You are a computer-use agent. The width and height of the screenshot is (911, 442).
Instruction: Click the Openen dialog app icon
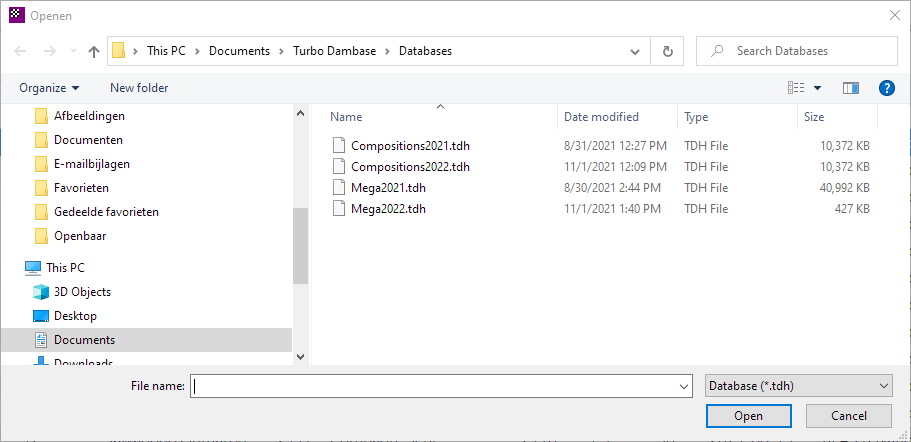[x=17, y=16]
